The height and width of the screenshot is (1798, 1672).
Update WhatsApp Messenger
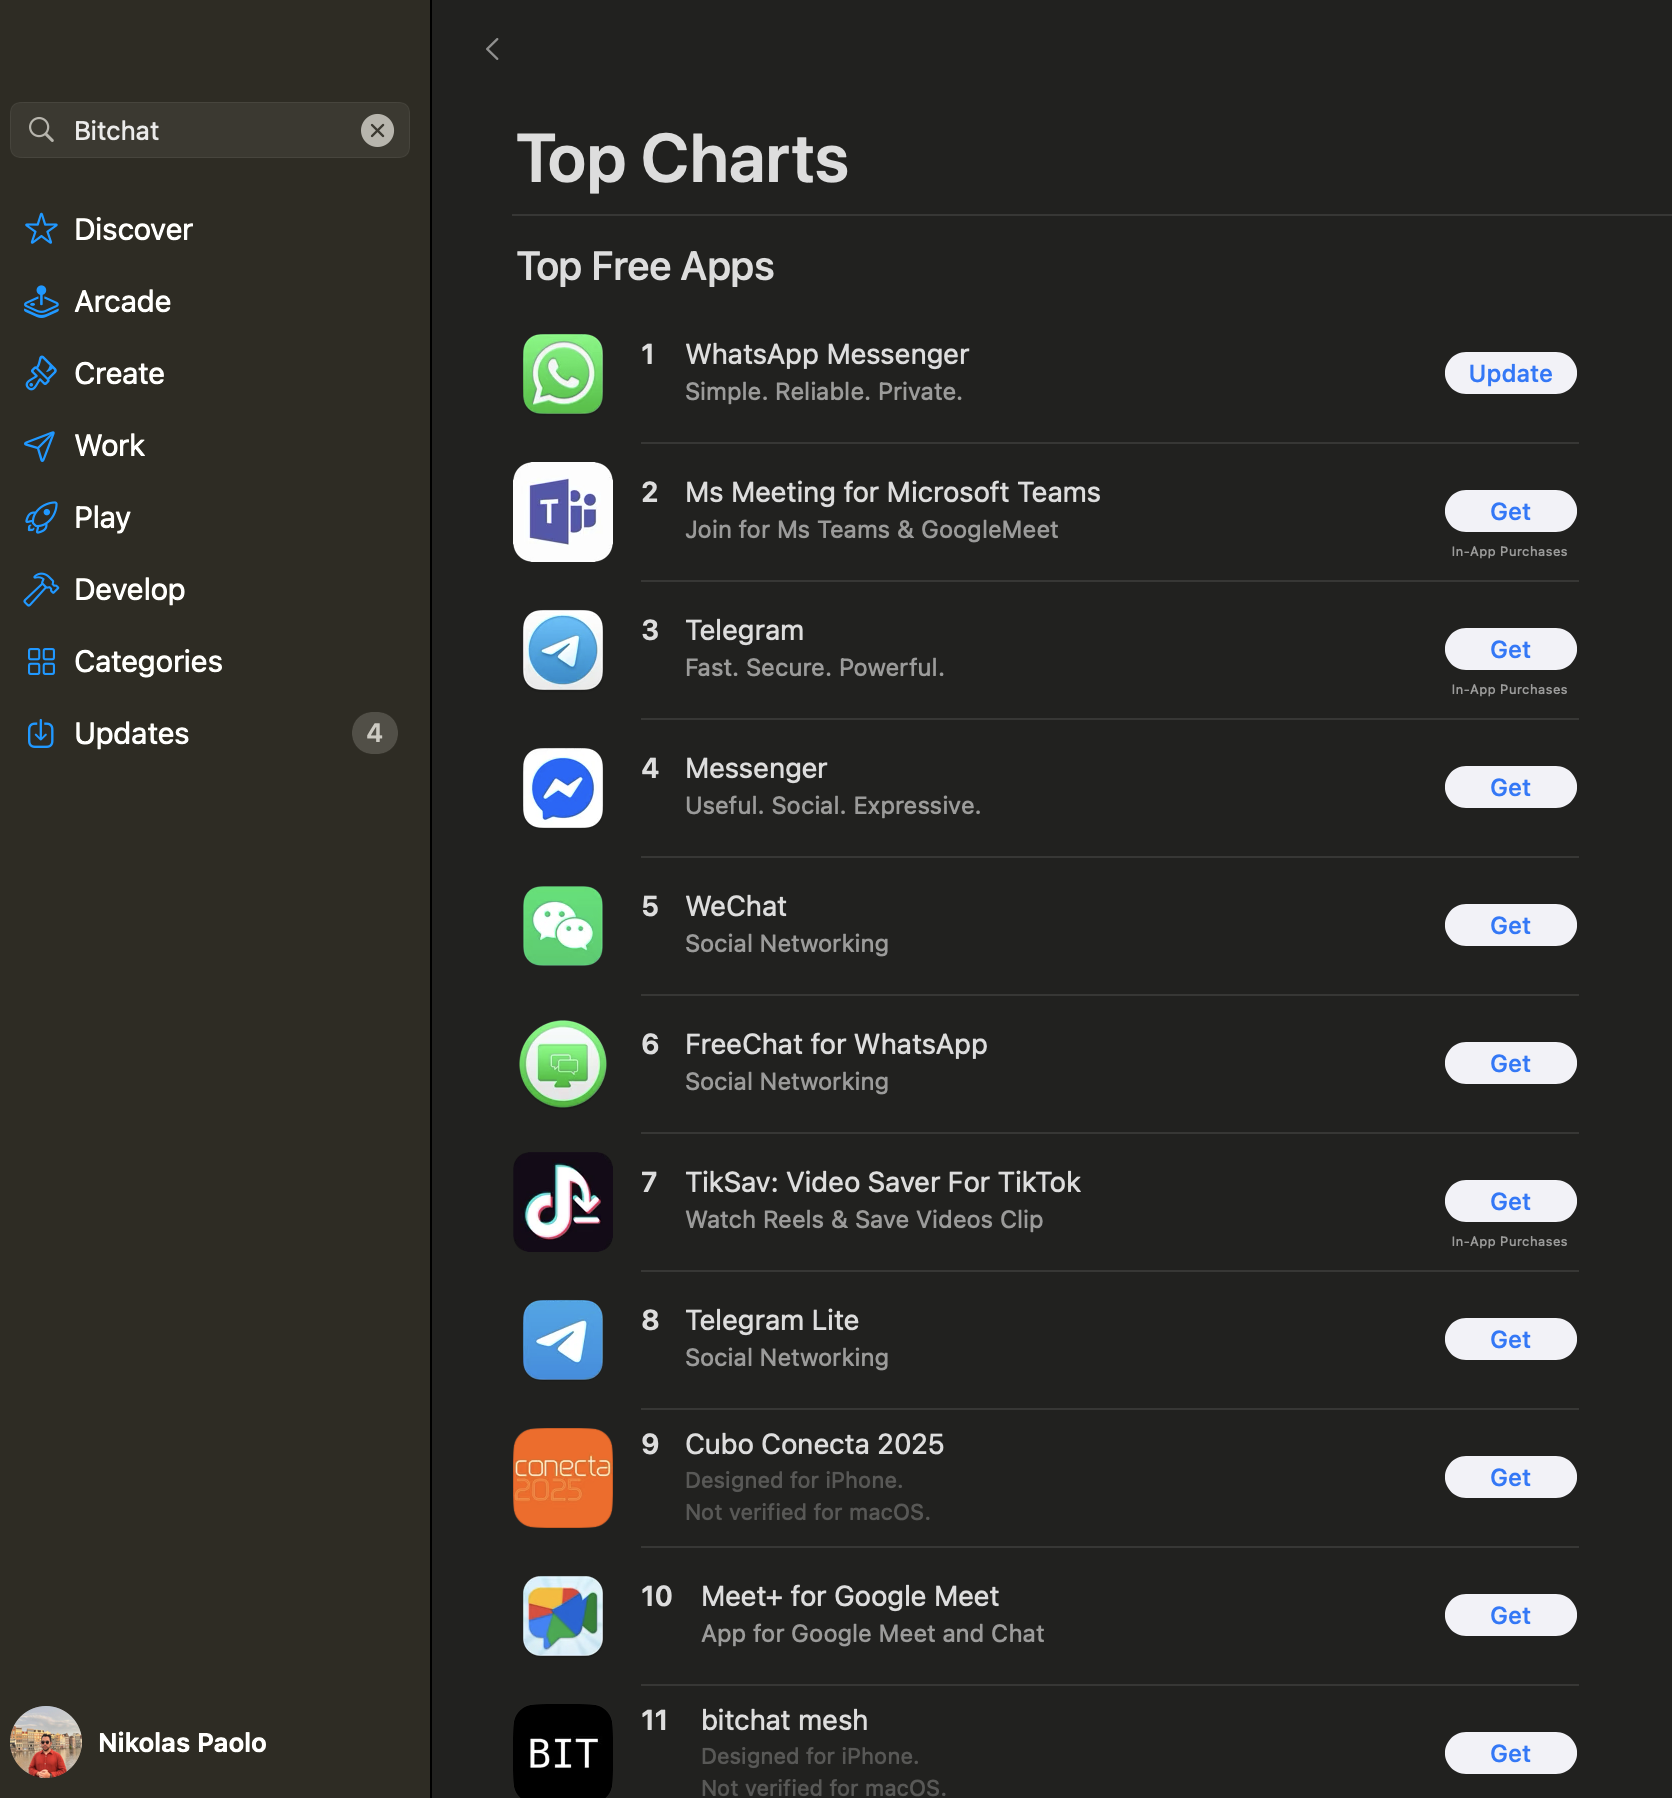point(1510,374)
